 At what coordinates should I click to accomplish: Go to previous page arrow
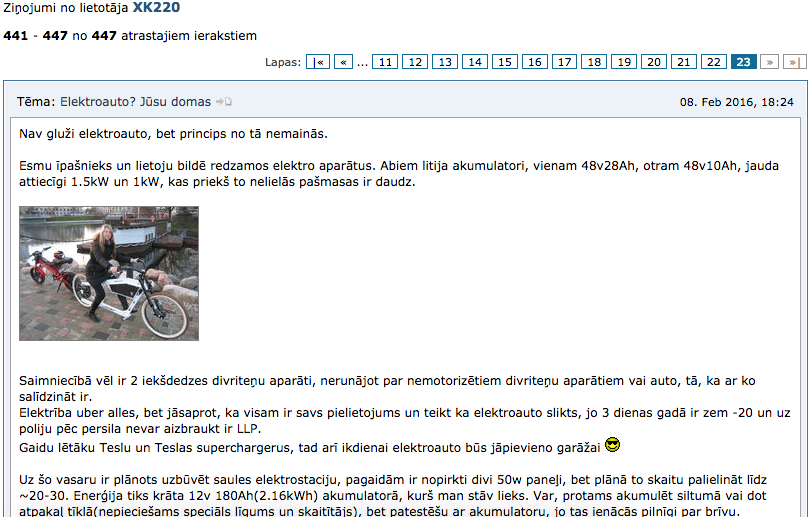(x=343, y=62)
